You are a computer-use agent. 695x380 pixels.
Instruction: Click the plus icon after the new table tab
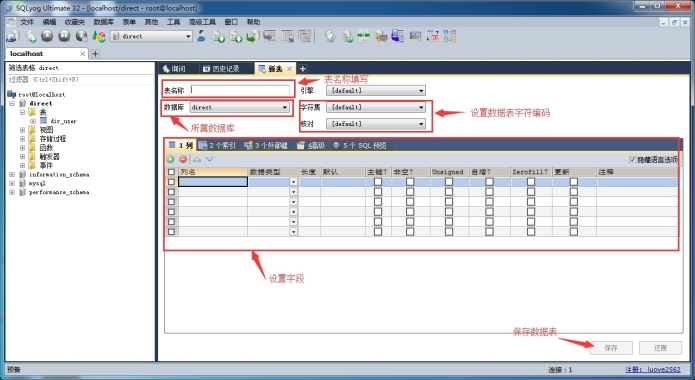(x=303, y=68)
